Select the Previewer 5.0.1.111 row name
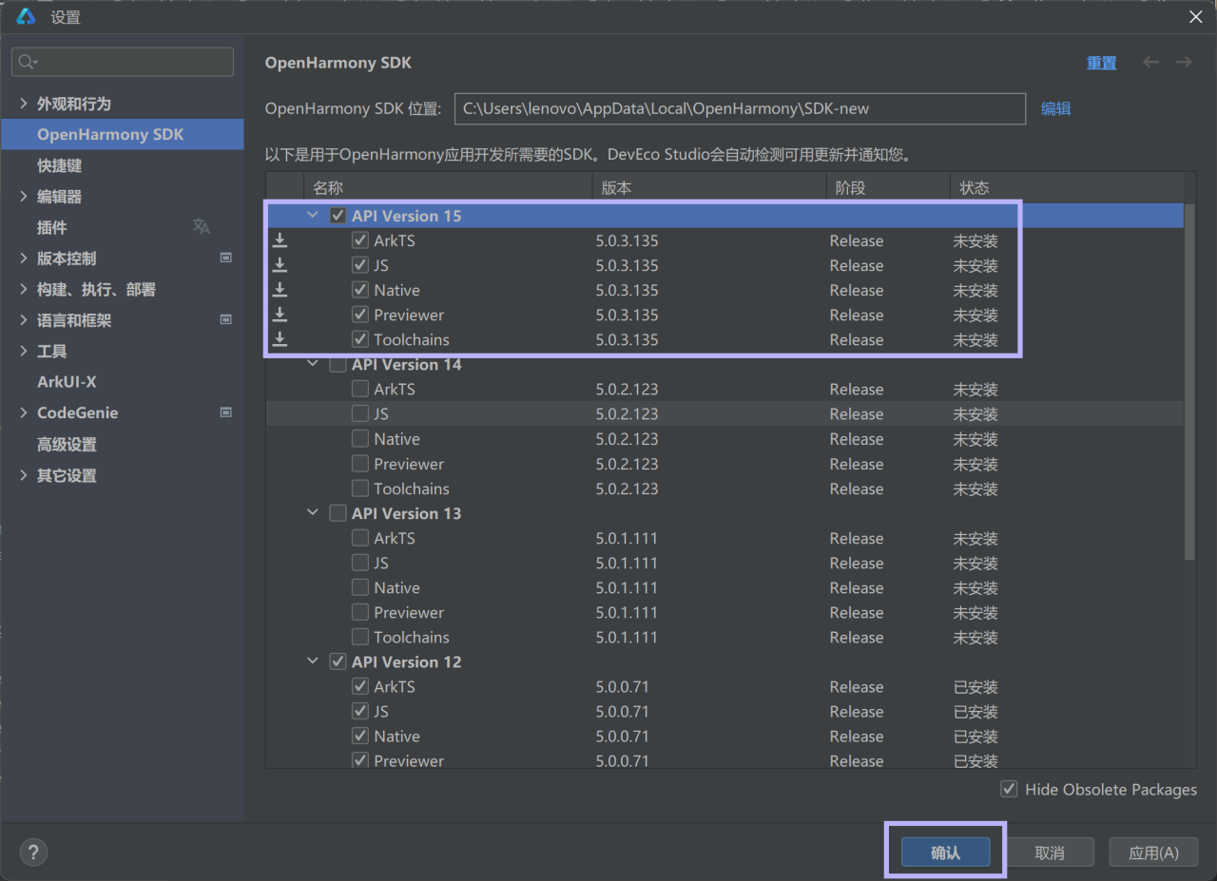 [x=408, y=612]
